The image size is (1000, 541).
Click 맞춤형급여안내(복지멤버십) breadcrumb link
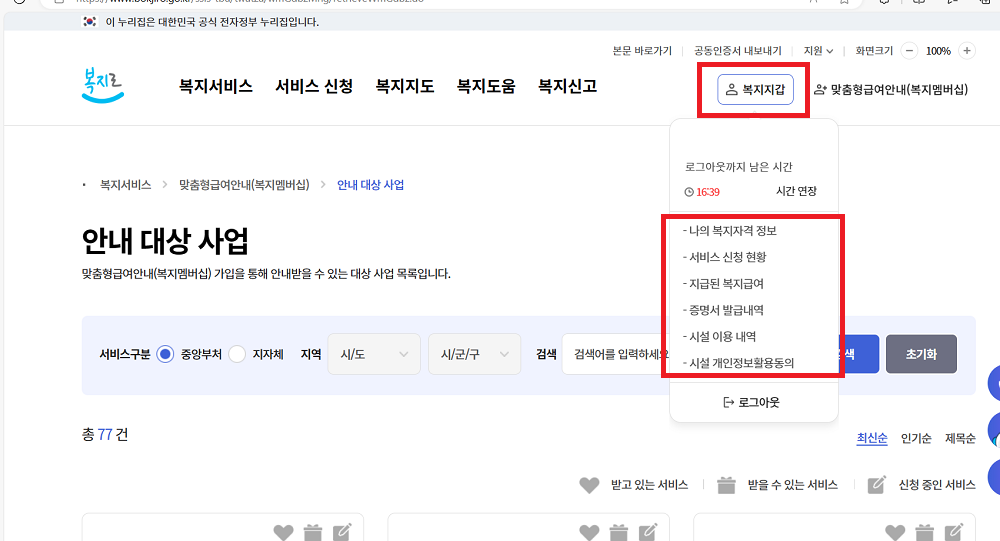pos(244,185)
